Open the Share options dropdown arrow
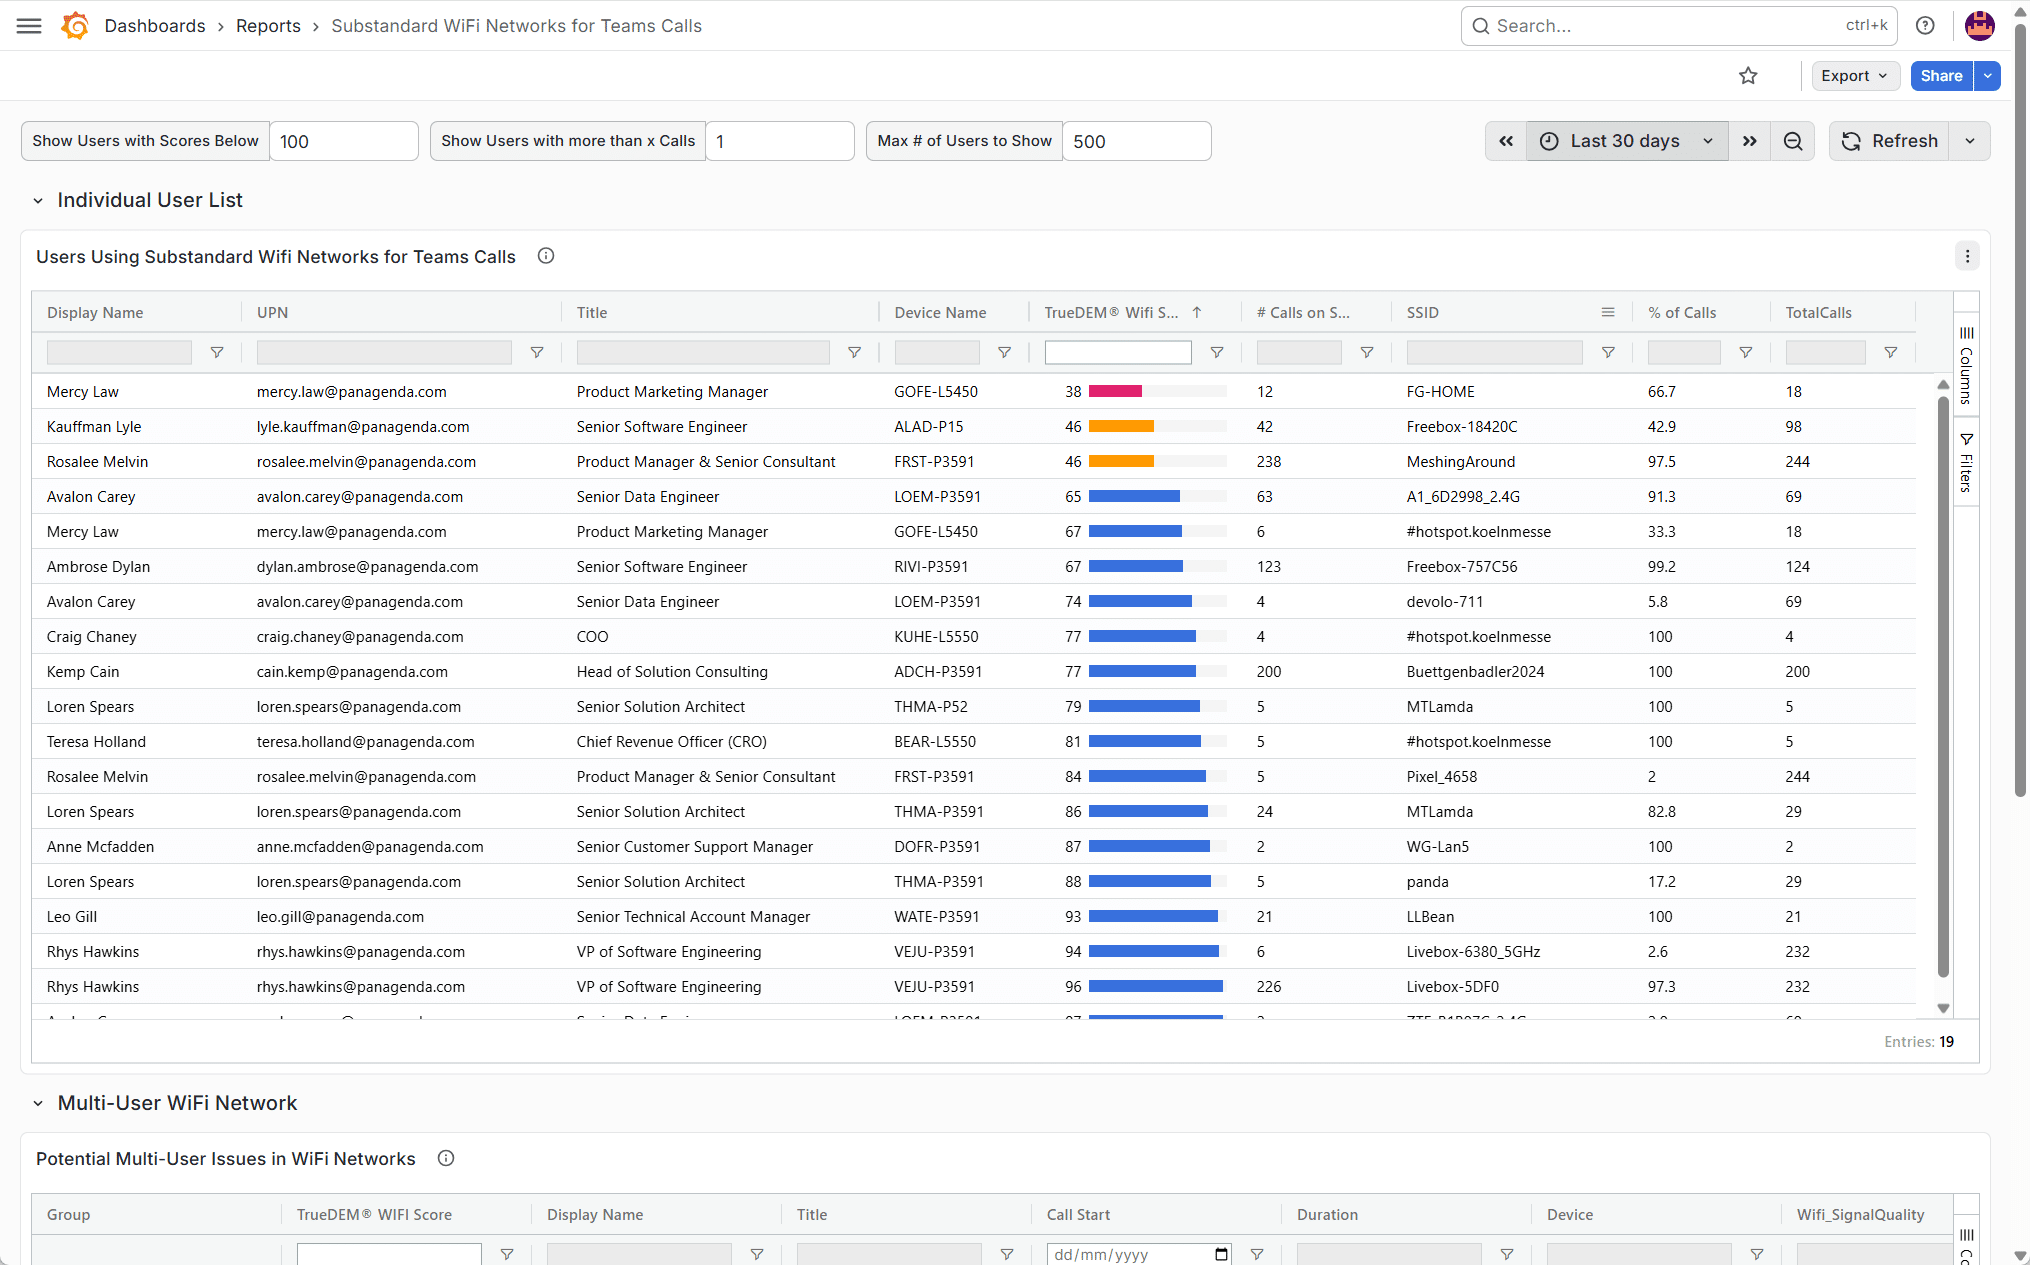 1988,76
